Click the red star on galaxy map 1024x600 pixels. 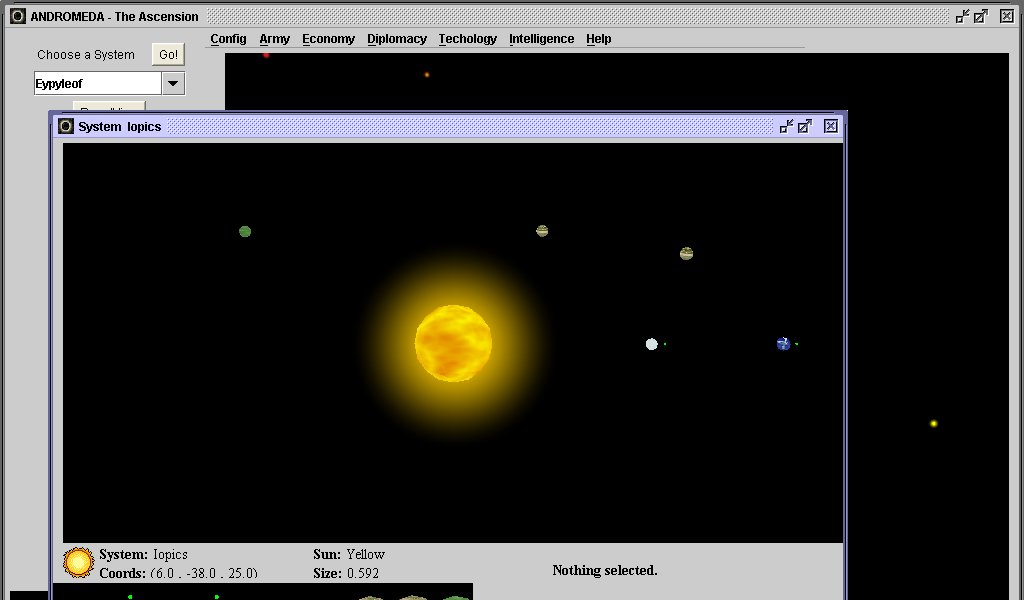click(x=266, y=55)
